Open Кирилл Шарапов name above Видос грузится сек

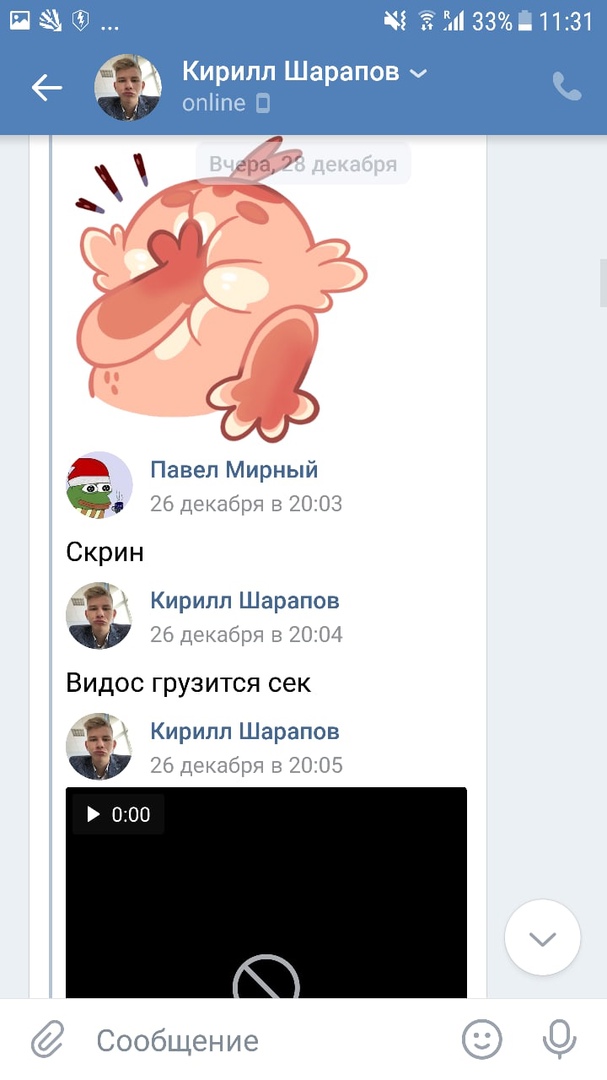click(245, 601)
